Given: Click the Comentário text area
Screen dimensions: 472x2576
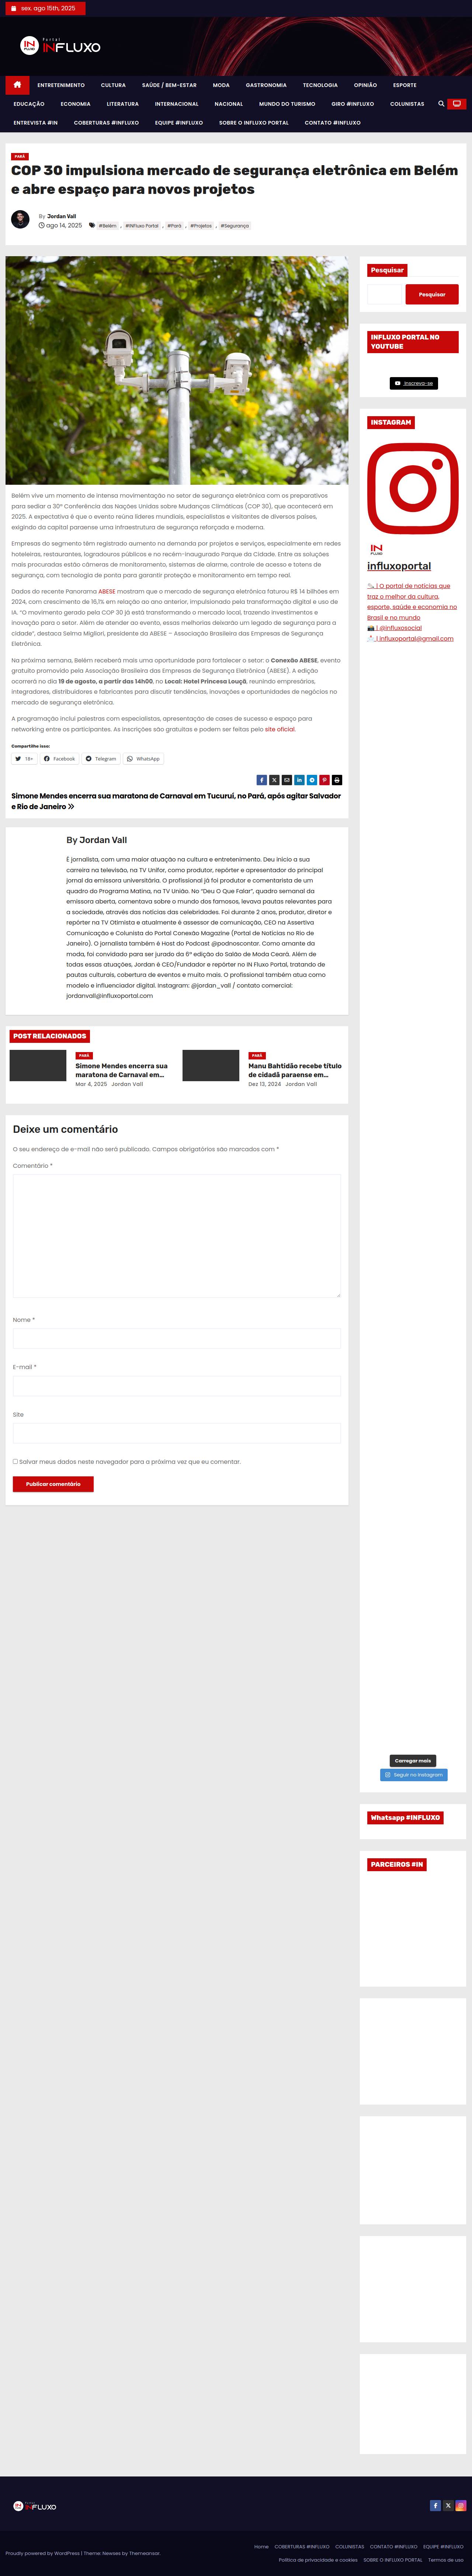Looking at the screenshot, I should 177,1236.
